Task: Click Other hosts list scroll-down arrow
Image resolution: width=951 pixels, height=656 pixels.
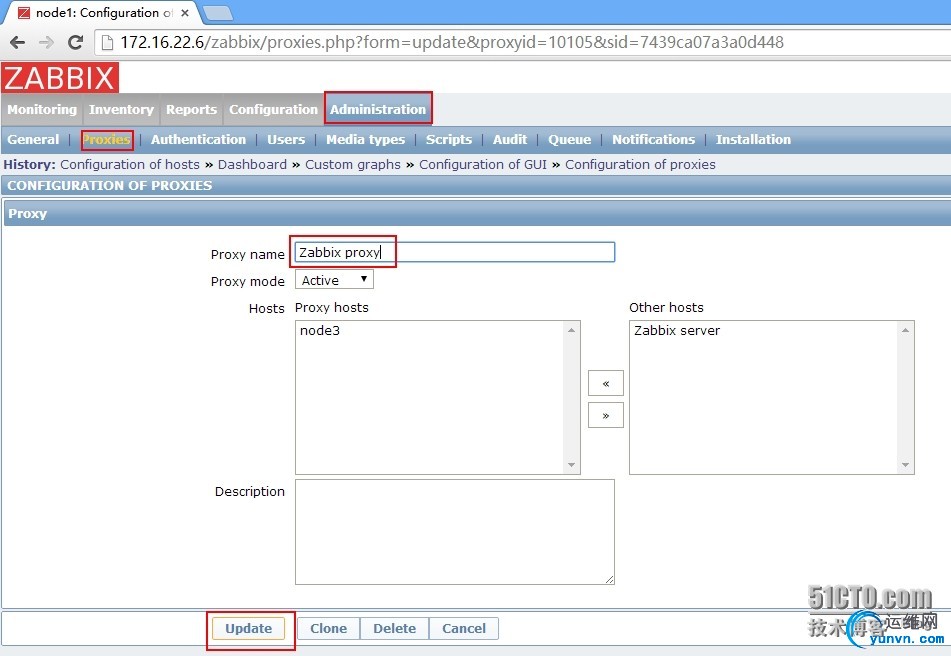Action: [906, 465]
